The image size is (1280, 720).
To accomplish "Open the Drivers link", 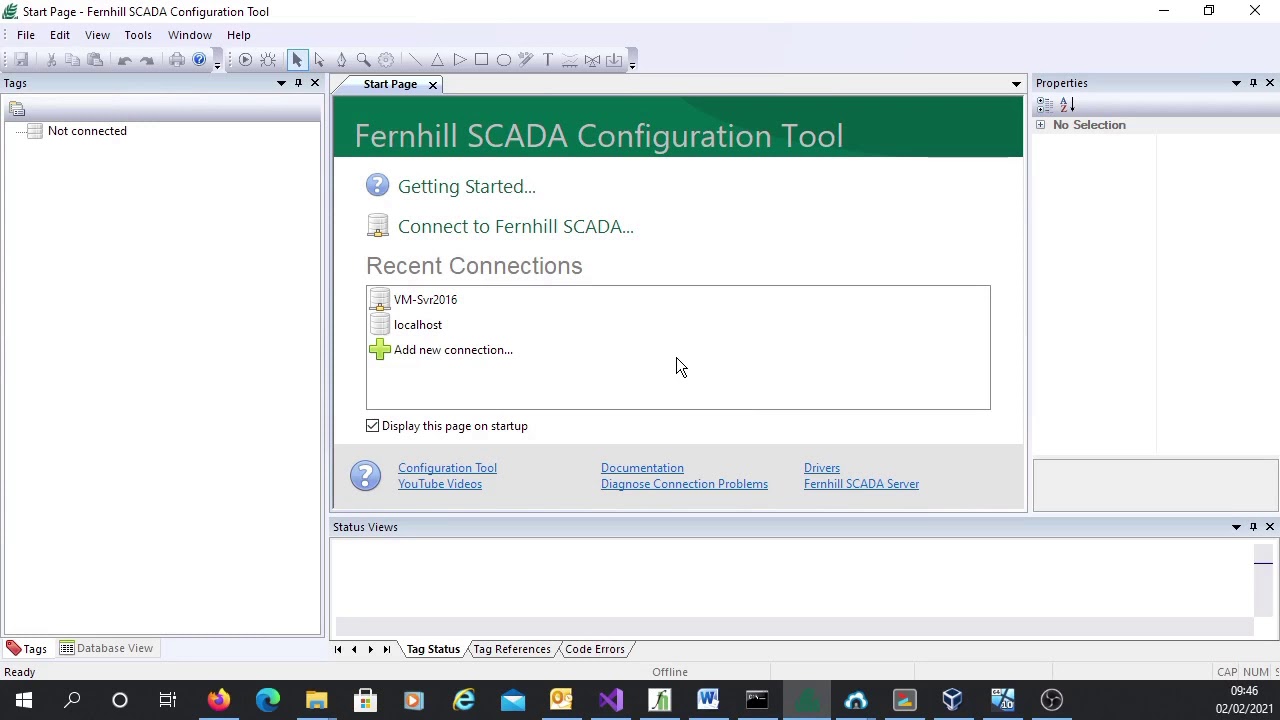I will click(x=822, y=468).
